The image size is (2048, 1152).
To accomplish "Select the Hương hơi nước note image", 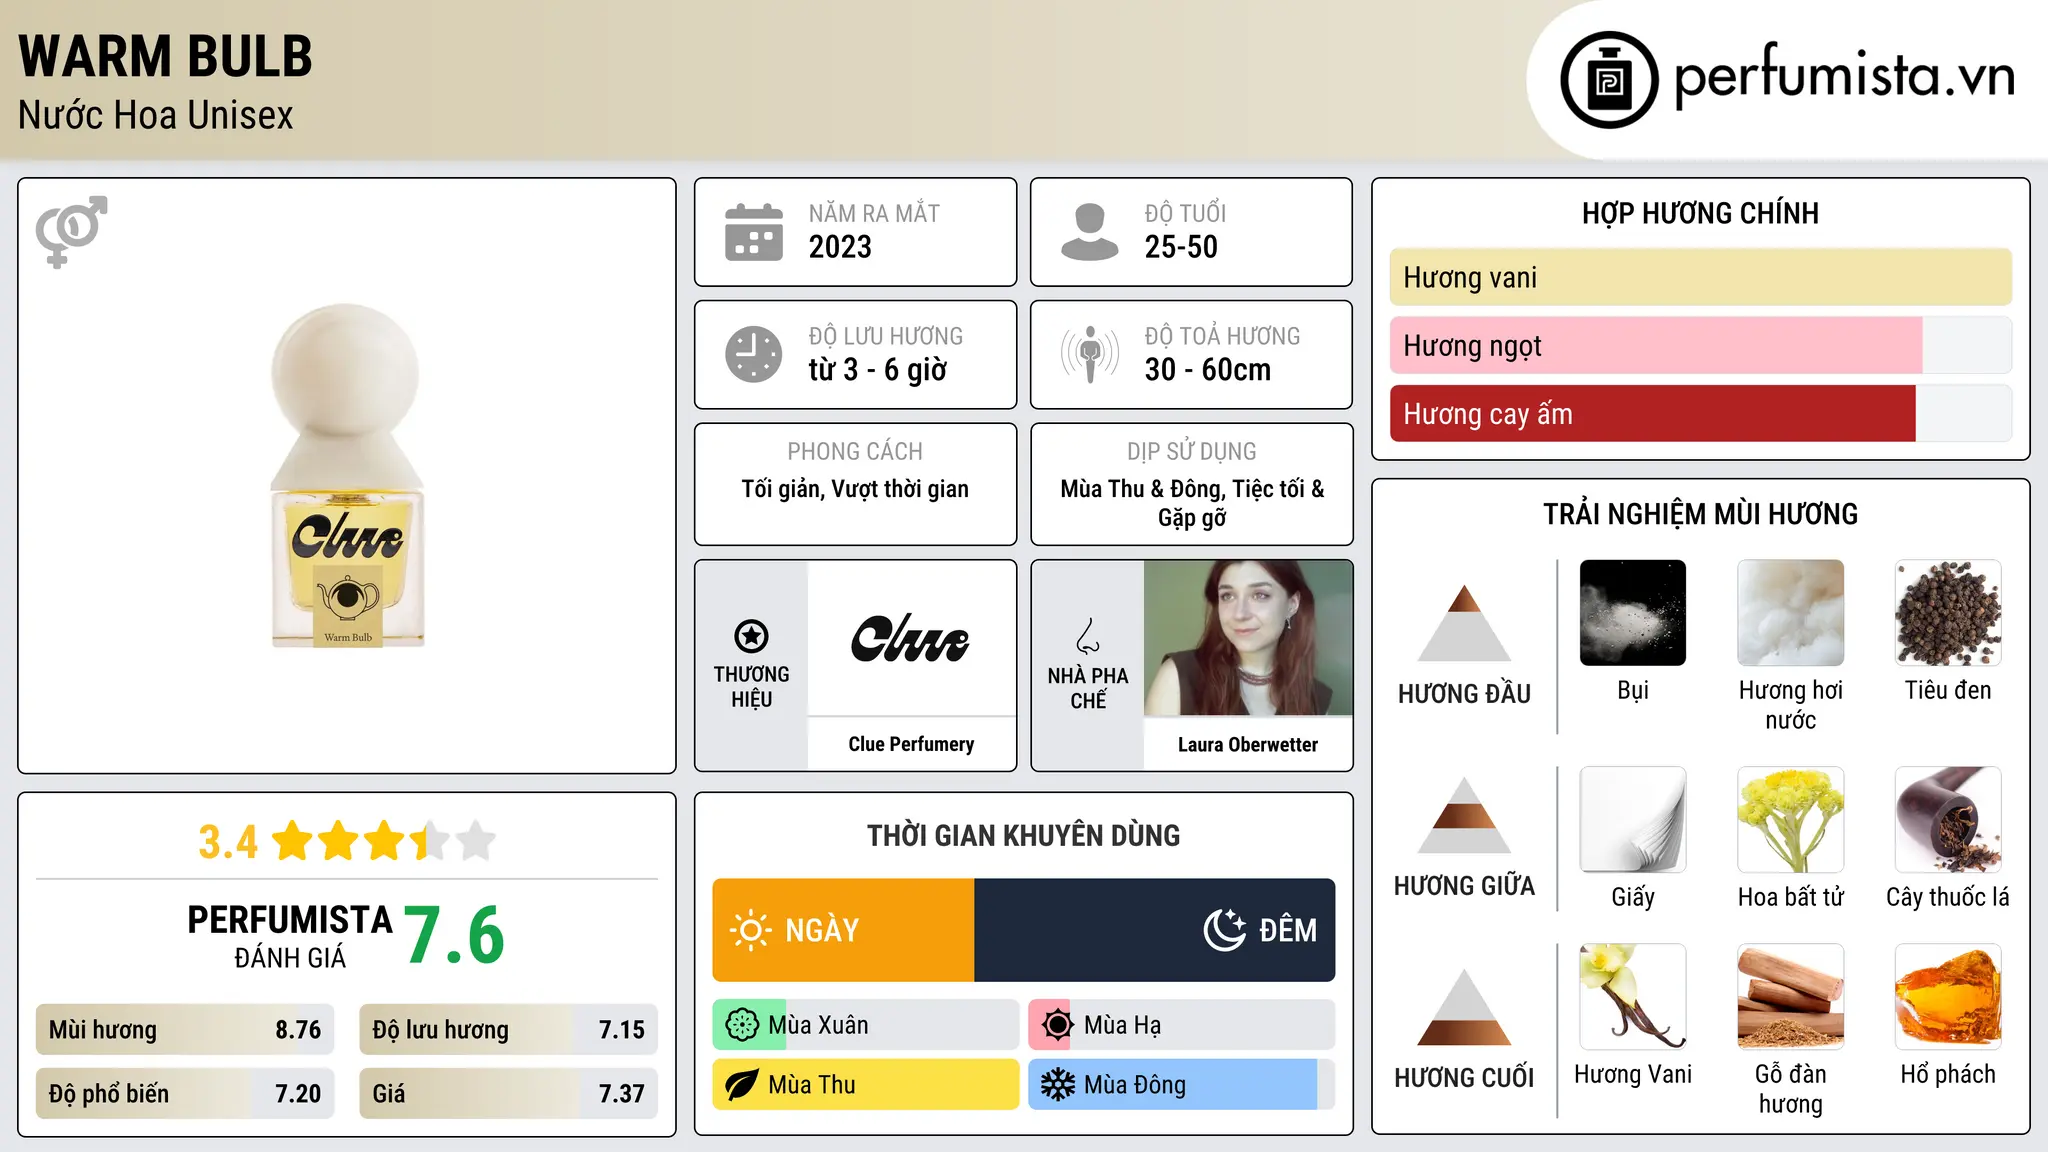I will (1791, 613).
